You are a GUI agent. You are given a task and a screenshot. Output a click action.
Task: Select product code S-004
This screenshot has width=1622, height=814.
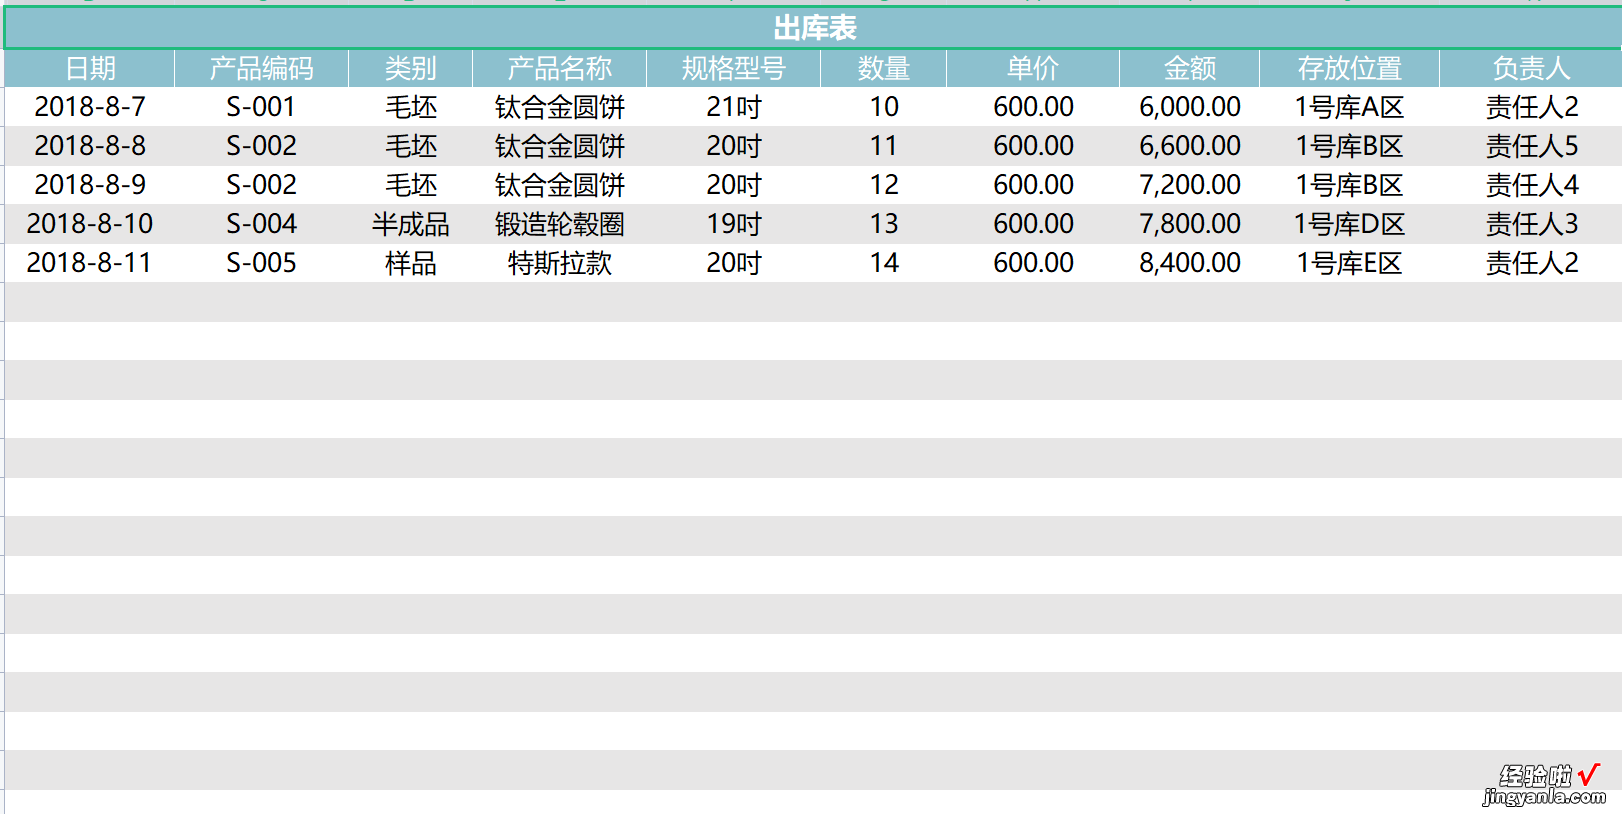tap(261, 224)
